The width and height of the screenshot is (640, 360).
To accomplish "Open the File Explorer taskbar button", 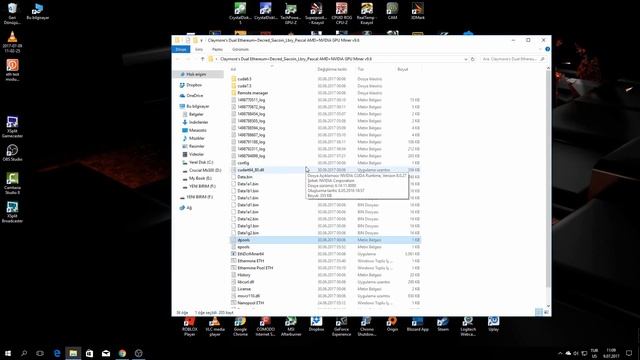I will pyautogui.click(x=73, y=353).
